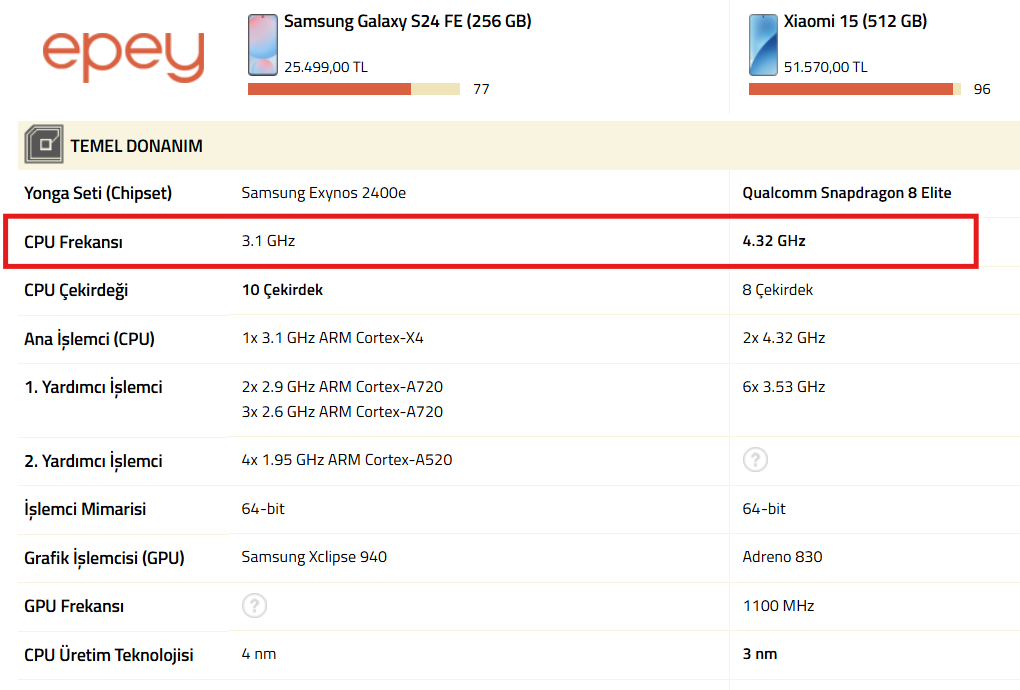Select the 10 Çekirdek value
Viewport: 1020px width, 690px height.
tap(282, 290)
